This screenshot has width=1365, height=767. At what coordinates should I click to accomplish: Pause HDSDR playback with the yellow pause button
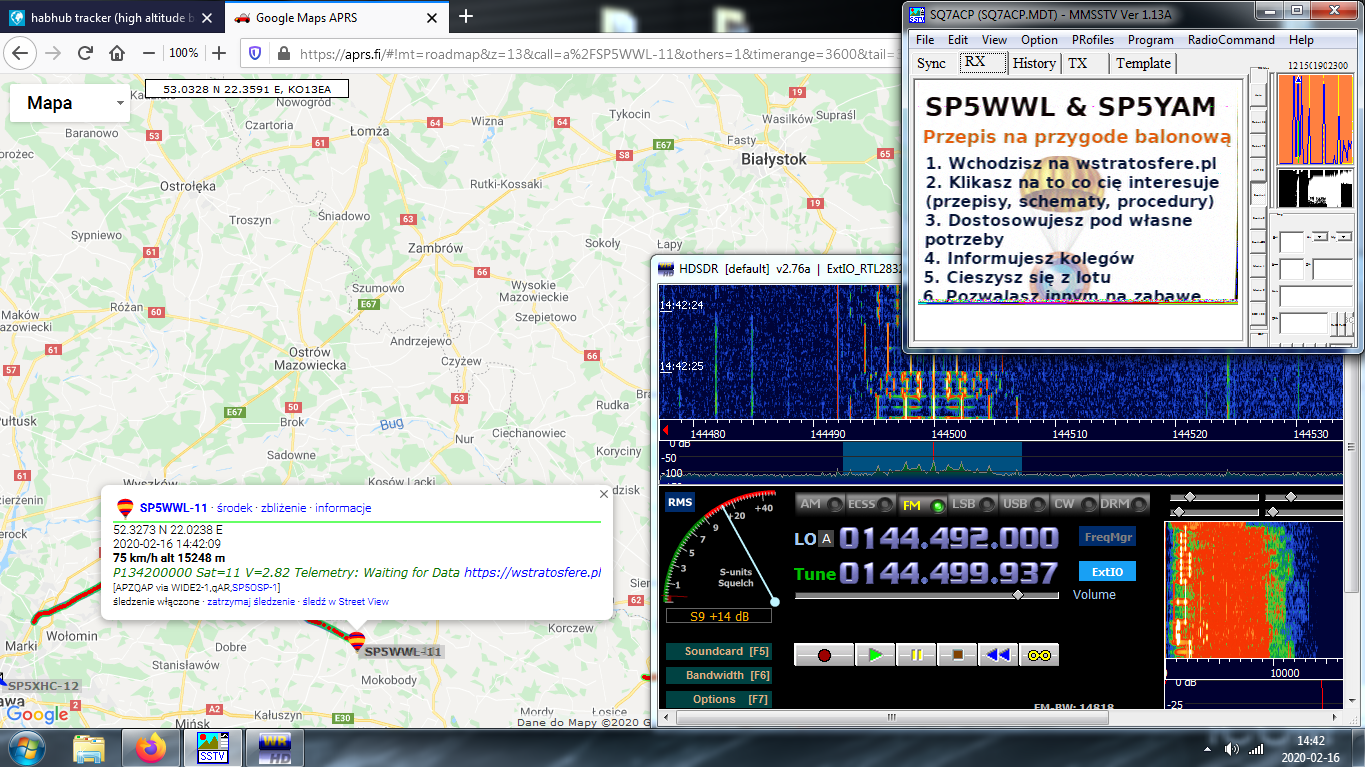[916, 655]
